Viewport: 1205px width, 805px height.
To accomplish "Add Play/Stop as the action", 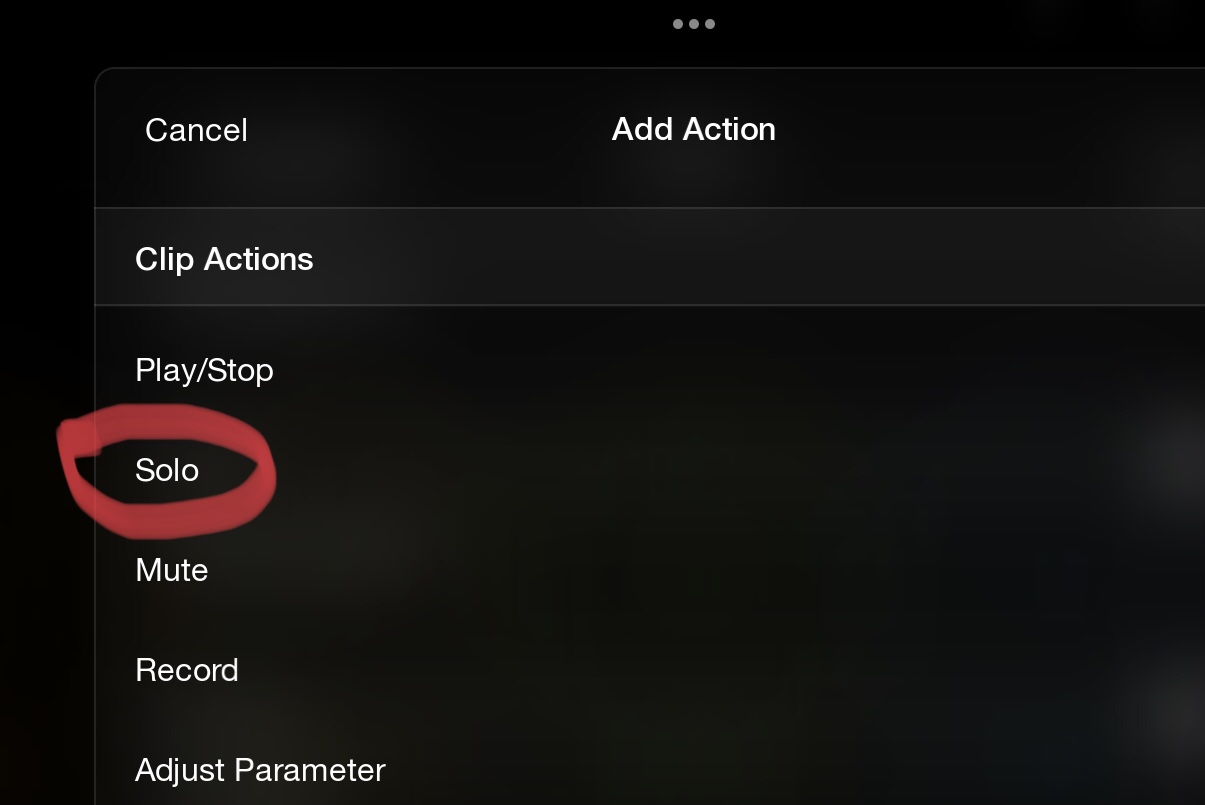I will 204,371.
